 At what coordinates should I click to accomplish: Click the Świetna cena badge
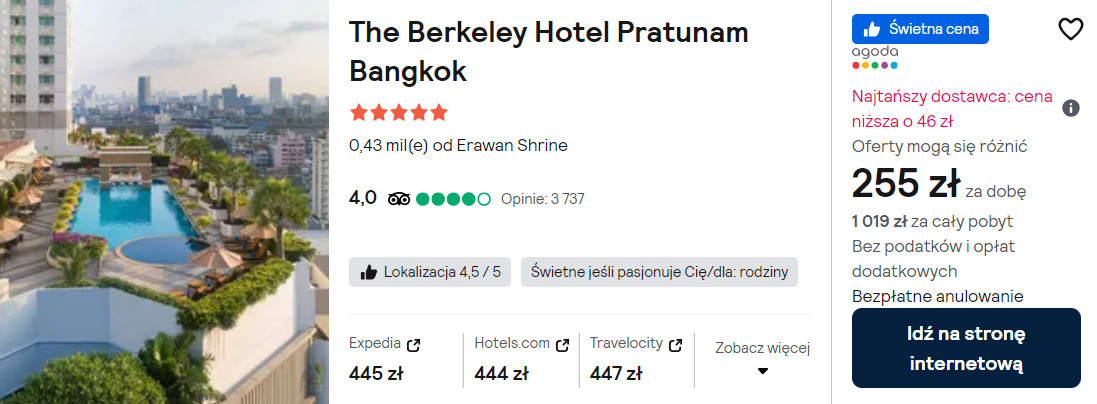[920, 29]
